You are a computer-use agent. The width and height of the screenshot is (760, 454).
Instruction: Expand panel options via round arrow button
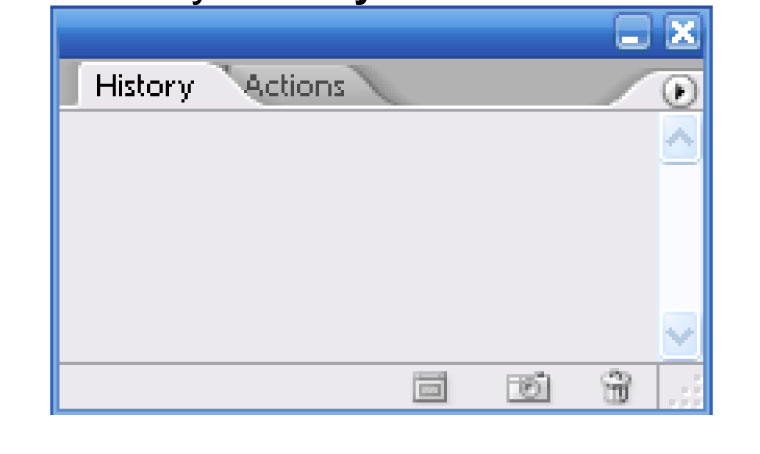(x=679, y=91)
